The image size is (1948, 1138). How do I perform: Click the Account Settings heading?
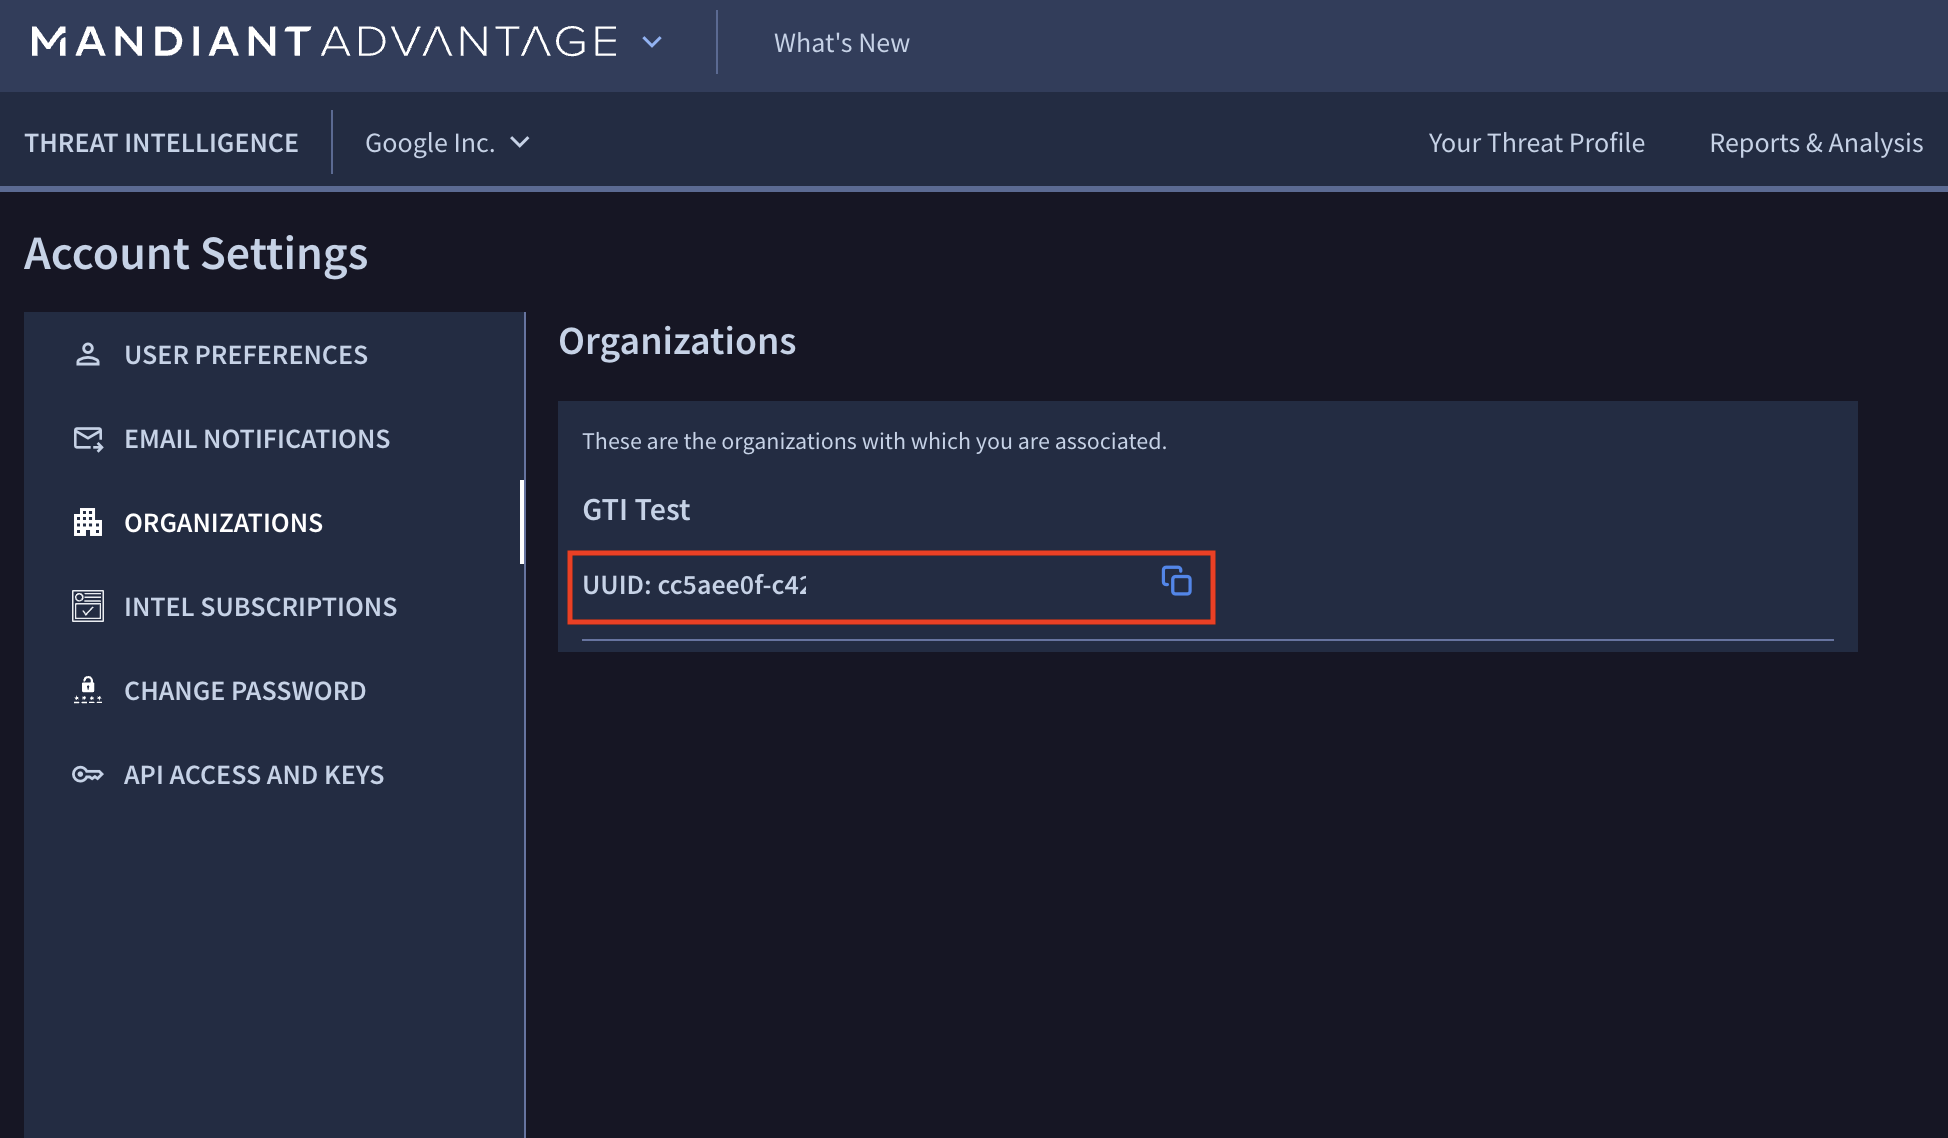[196, 253]
